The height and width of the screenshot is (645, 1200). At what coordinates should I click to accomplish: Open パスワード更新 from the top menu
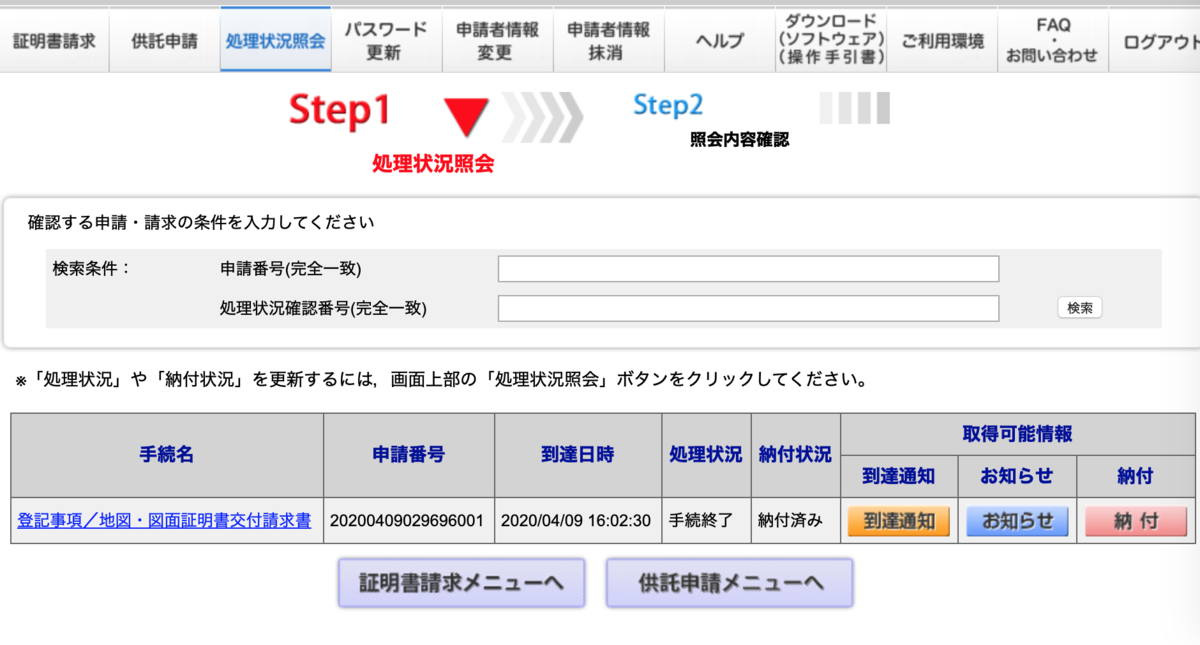click(387, 39)
